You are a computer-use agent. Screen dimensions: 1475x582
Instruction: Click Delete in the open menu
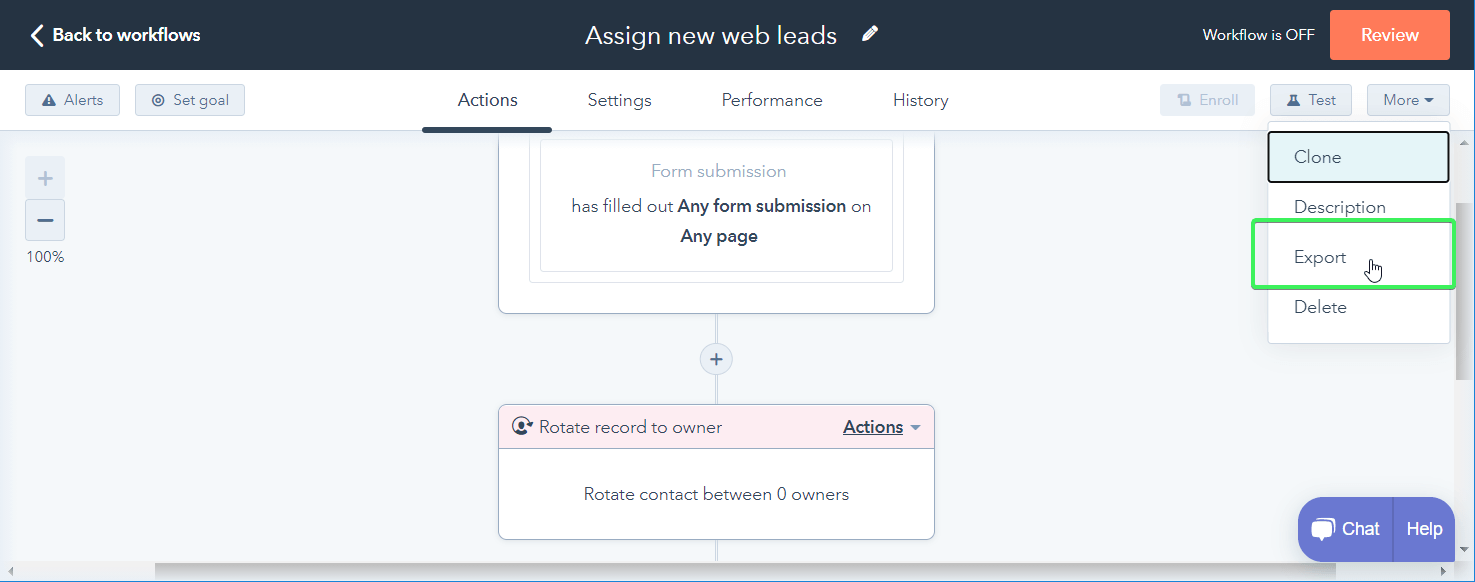[x=1320, y=306]
